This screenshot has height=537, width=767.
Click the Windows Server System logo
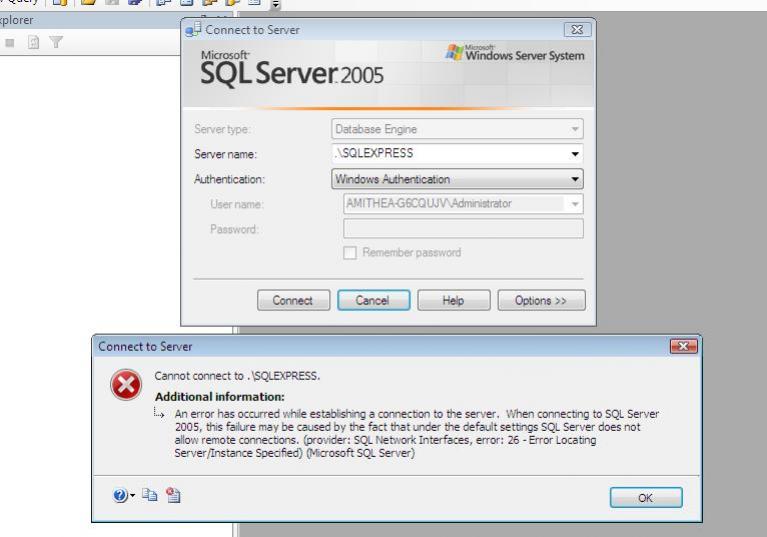[x=515, y=52]
